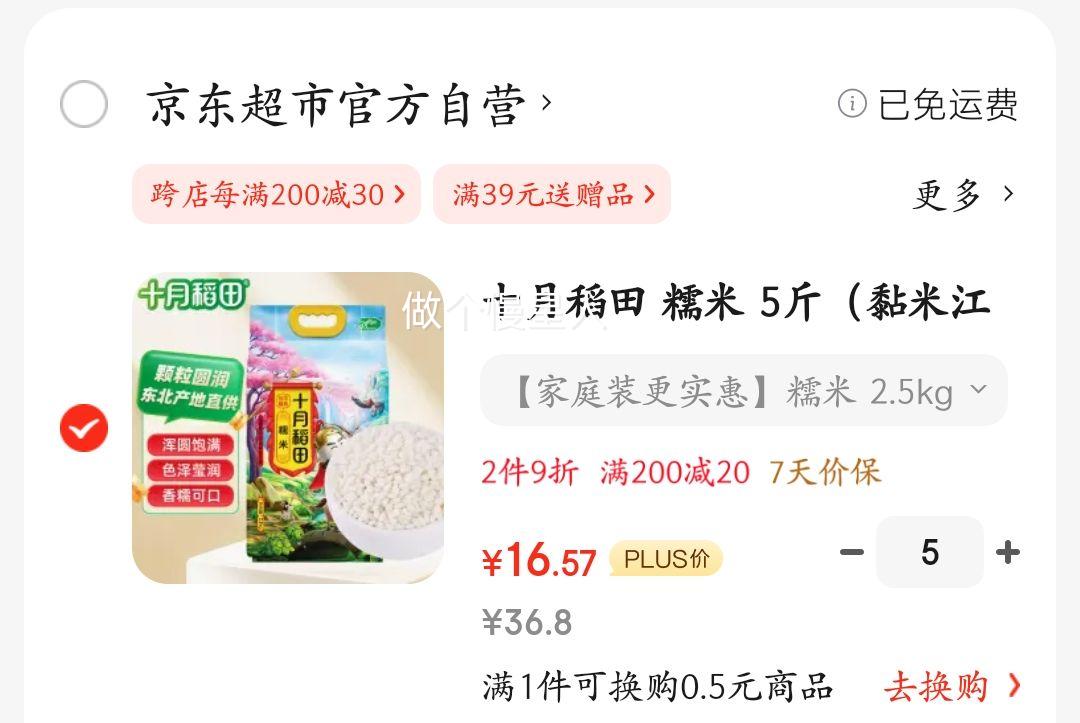The height and width of the screenshot is (723, 1080).
Task: Go to 去换购 add-on purchase
Action: pos(953,687)
